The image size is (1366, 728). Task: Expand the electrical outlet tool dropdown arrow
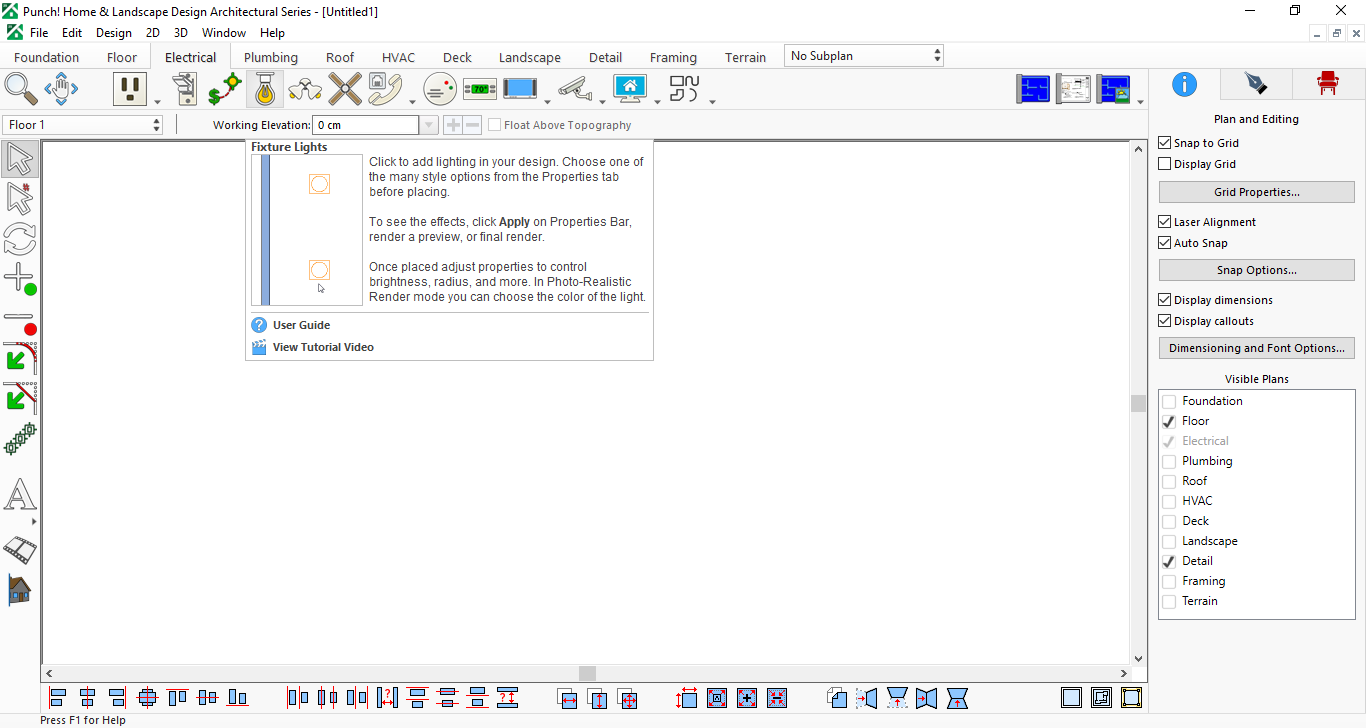157,100
